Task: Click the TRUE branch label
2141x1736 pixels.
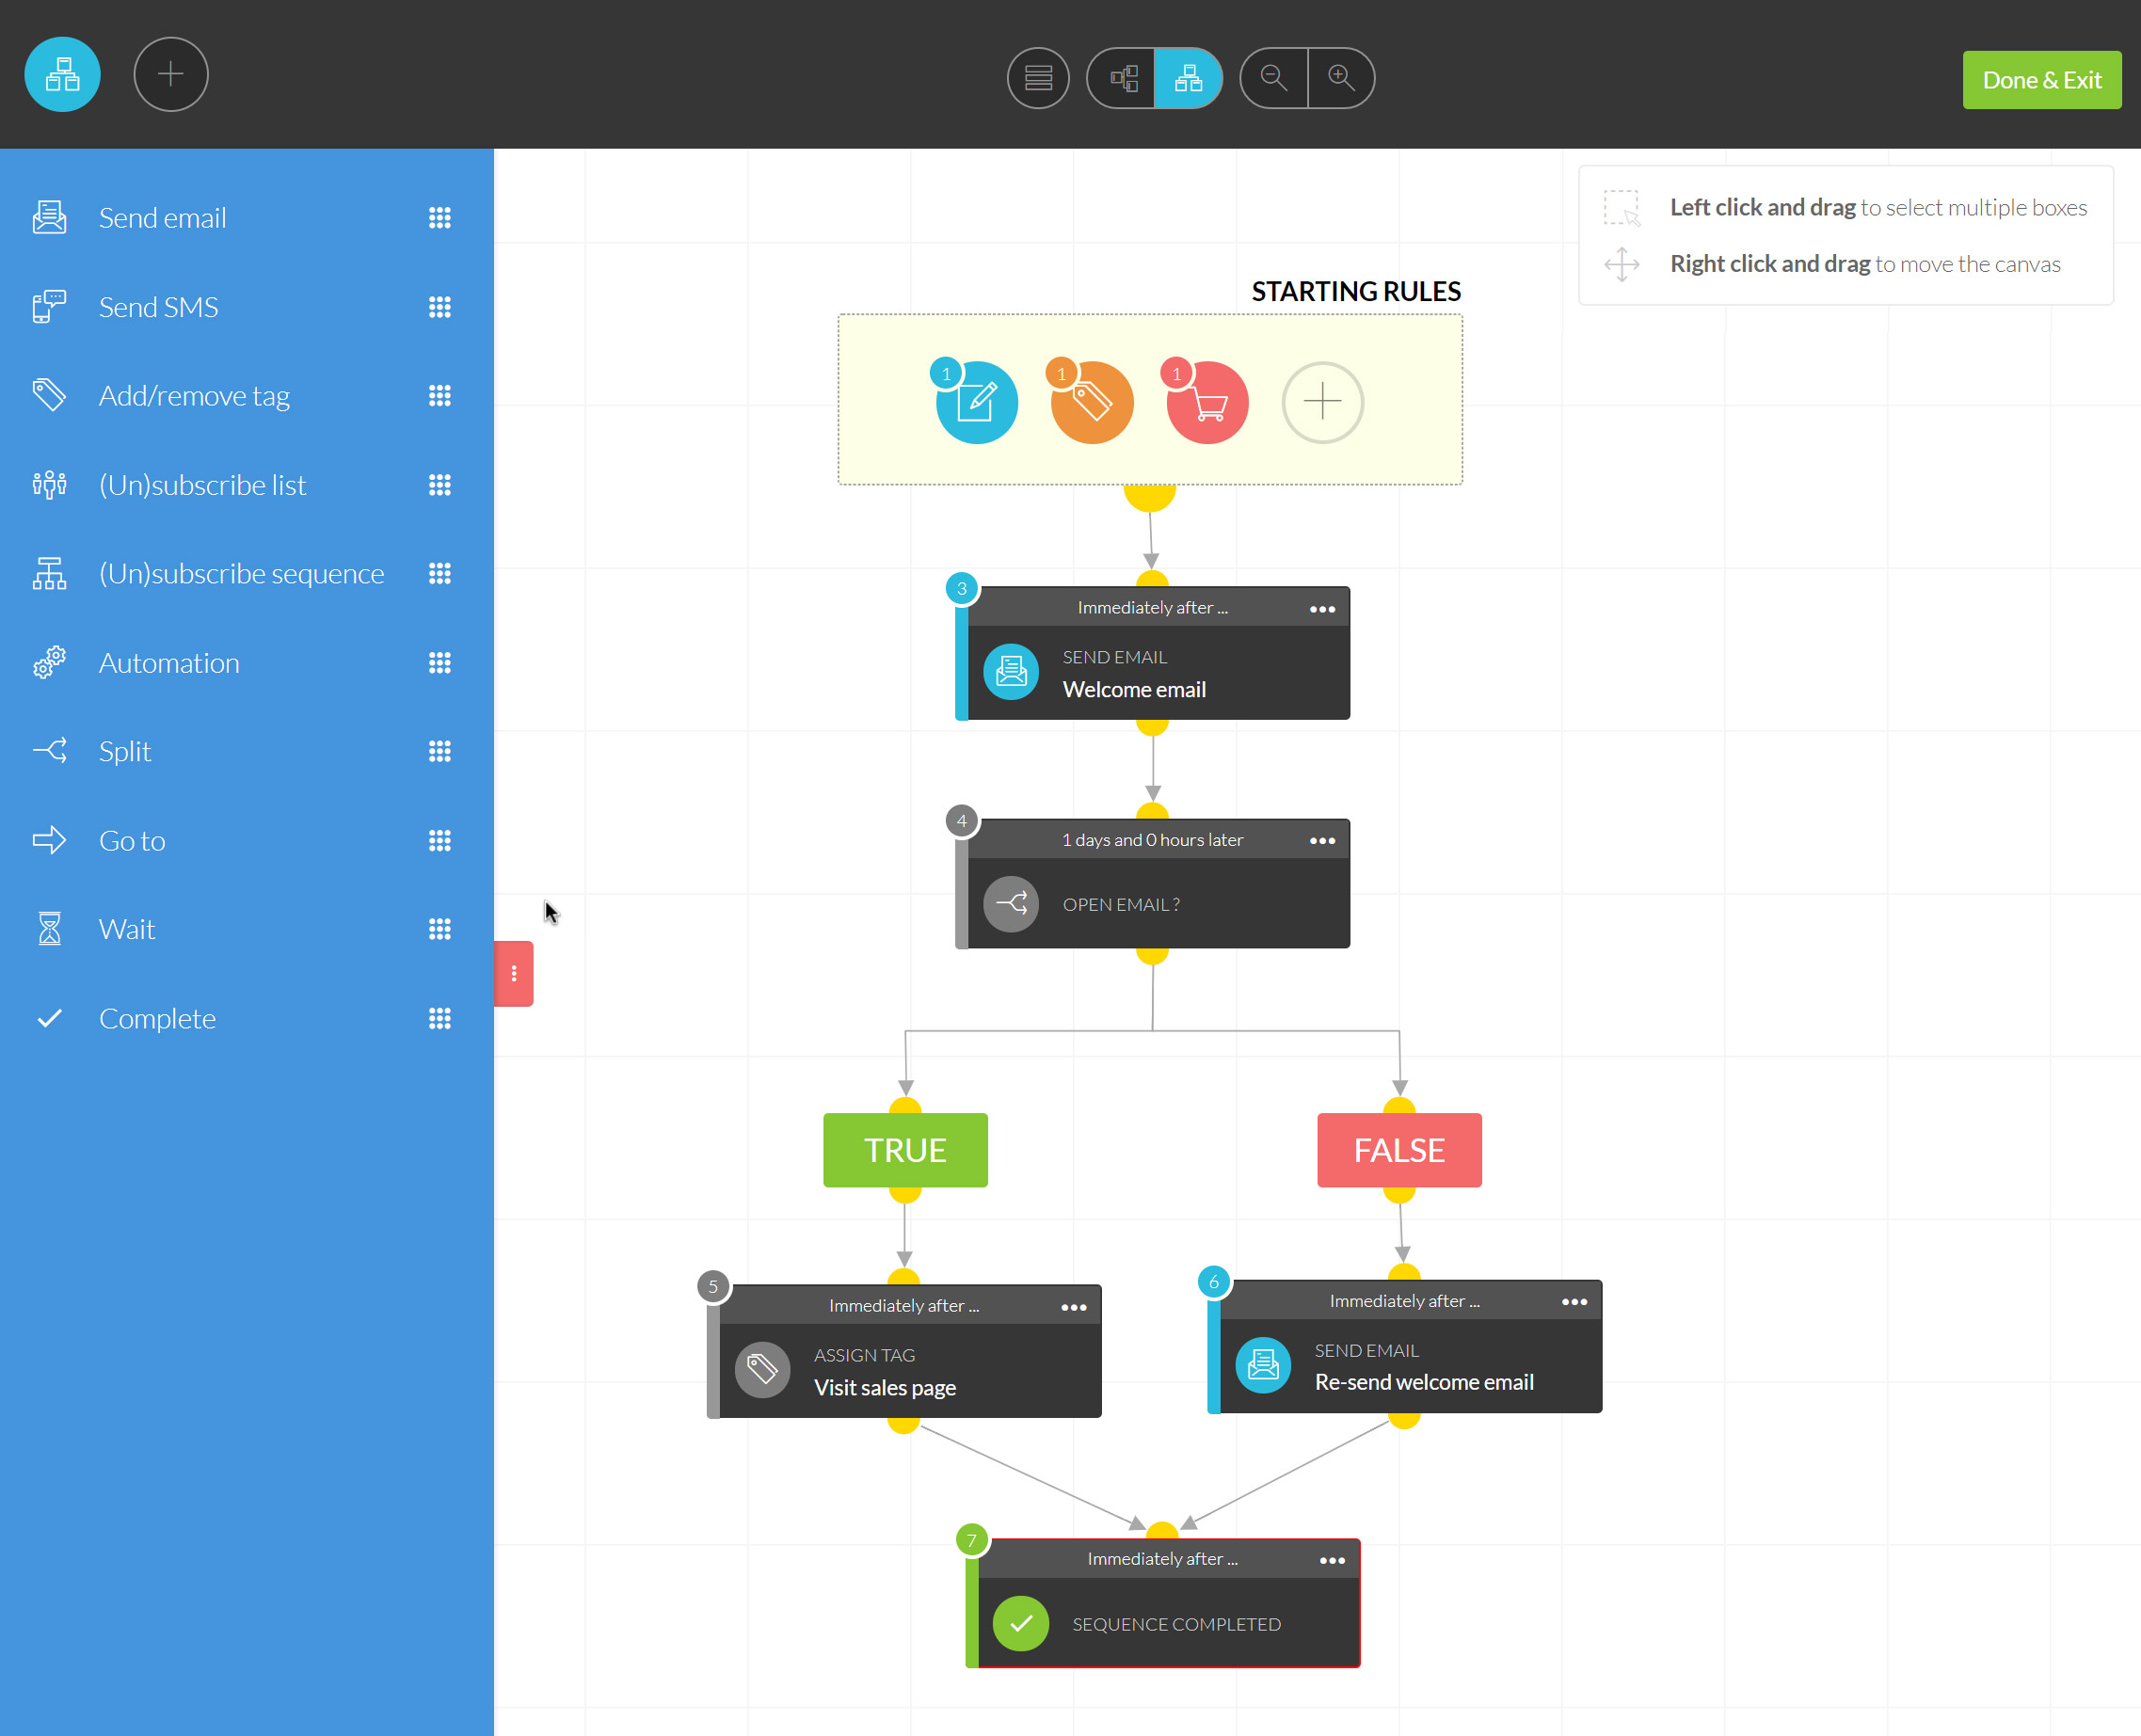Action: click(x=905, y=1150)
